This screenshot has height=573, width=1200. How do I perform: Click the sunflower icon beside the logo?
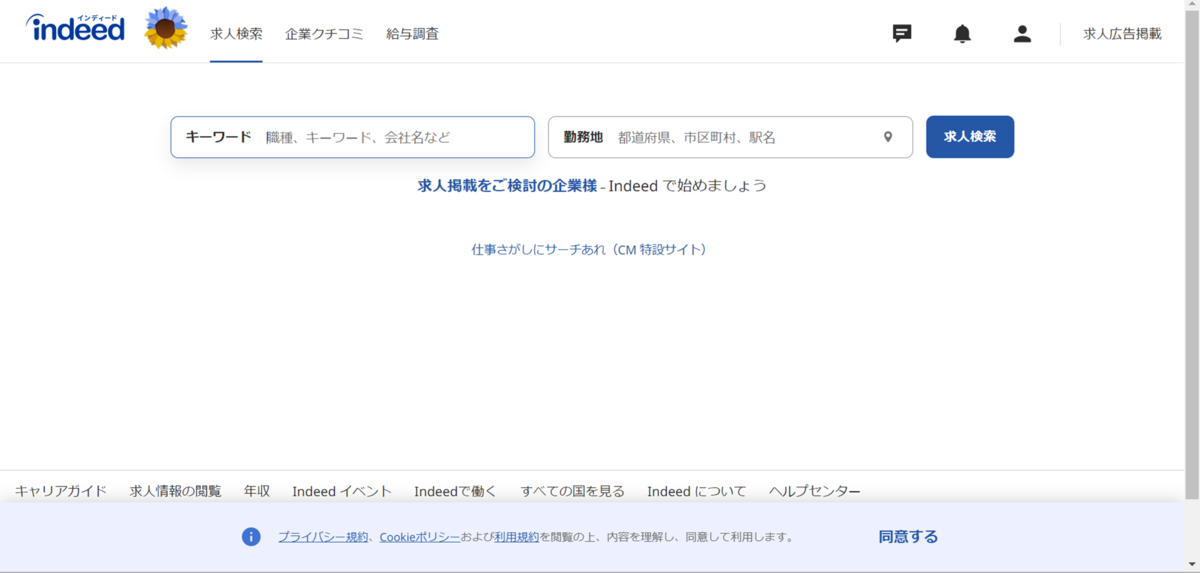(166, 28)
